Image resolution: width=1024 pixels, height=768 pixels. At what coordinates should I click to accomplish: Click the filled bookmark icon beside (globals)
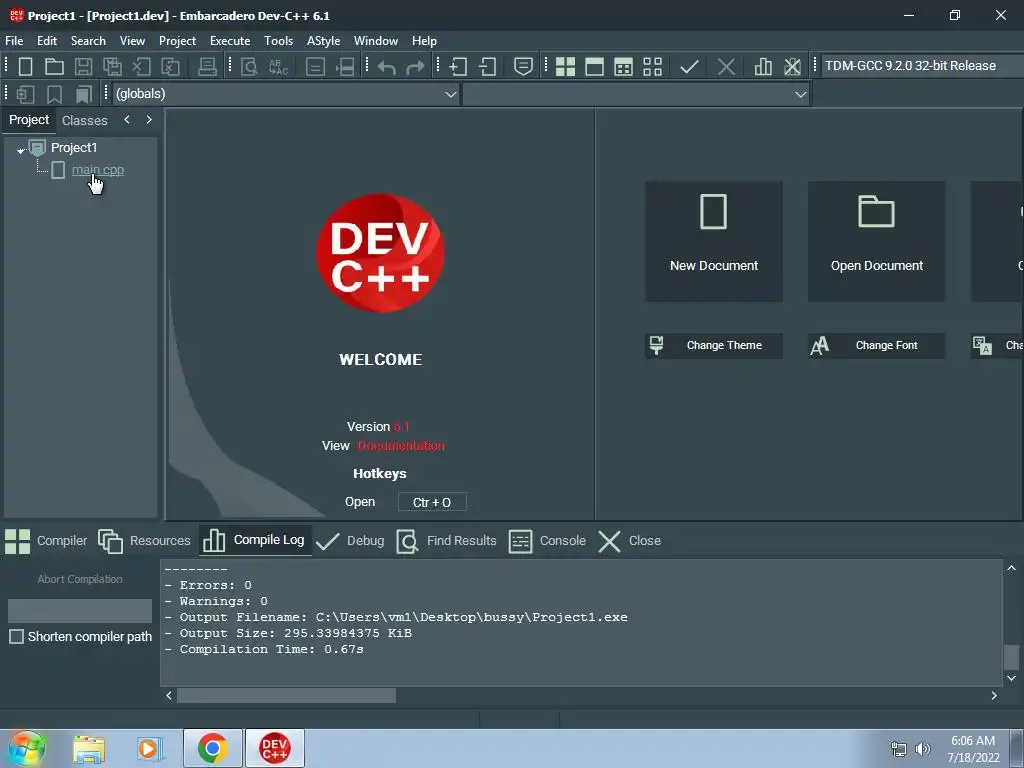click(83, 95)
